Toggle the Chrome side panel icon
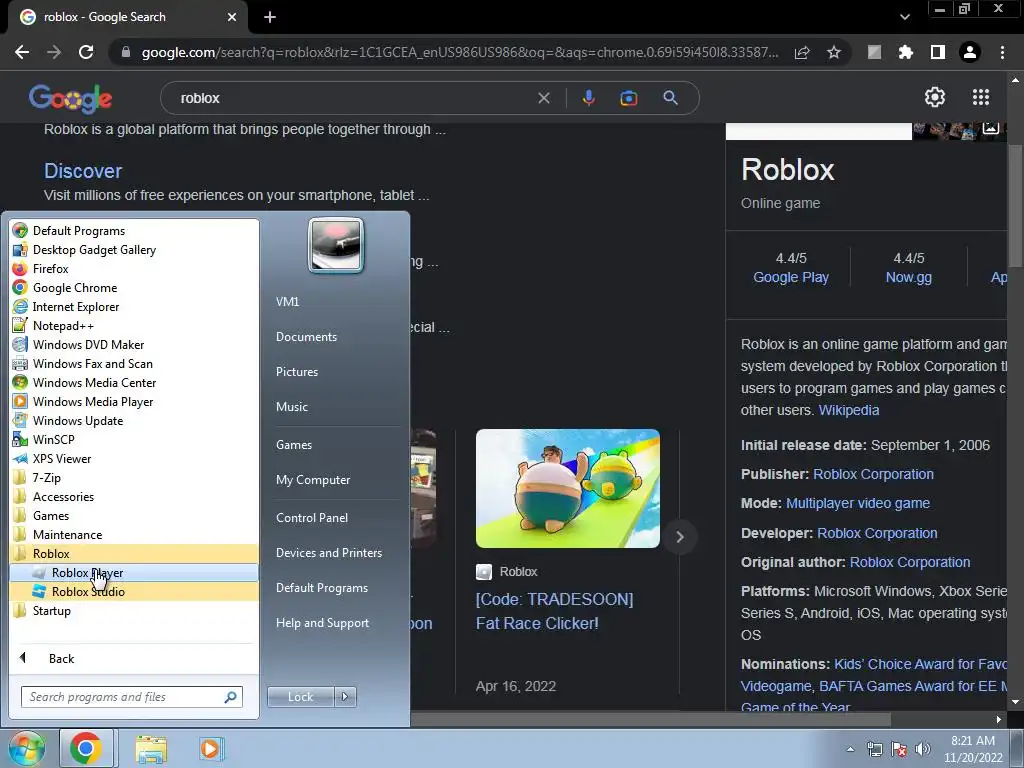The height and width of the screenshot is (768, 1024). [938, 52]
